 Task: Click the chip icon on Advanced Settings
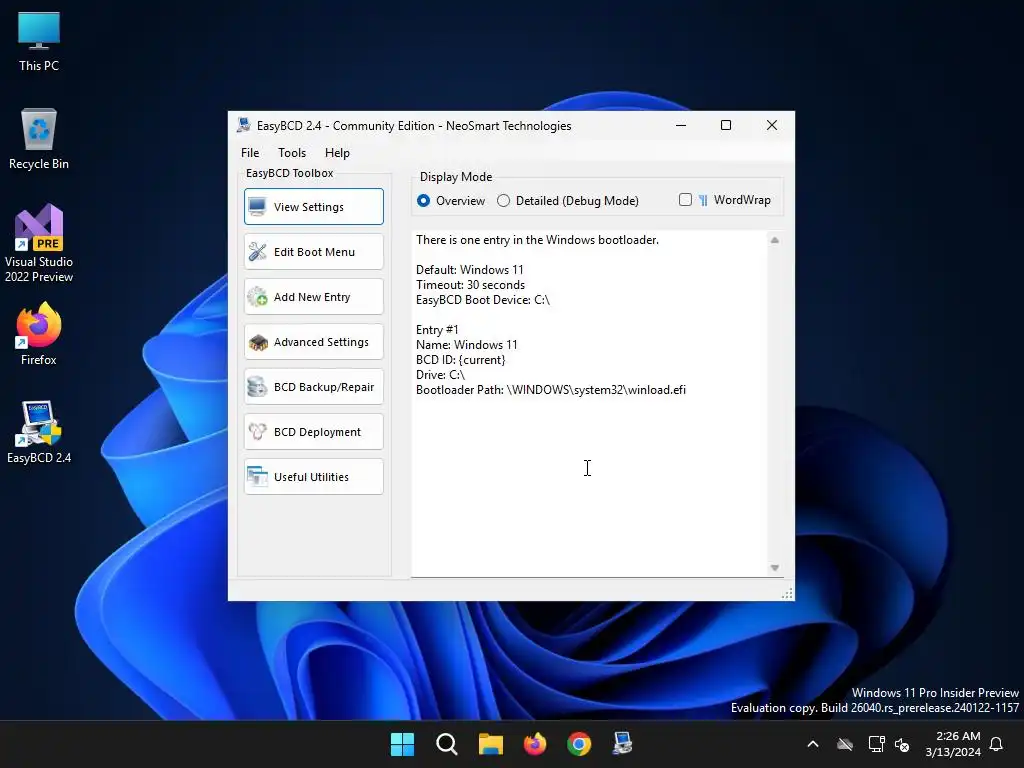click(257, 342)
